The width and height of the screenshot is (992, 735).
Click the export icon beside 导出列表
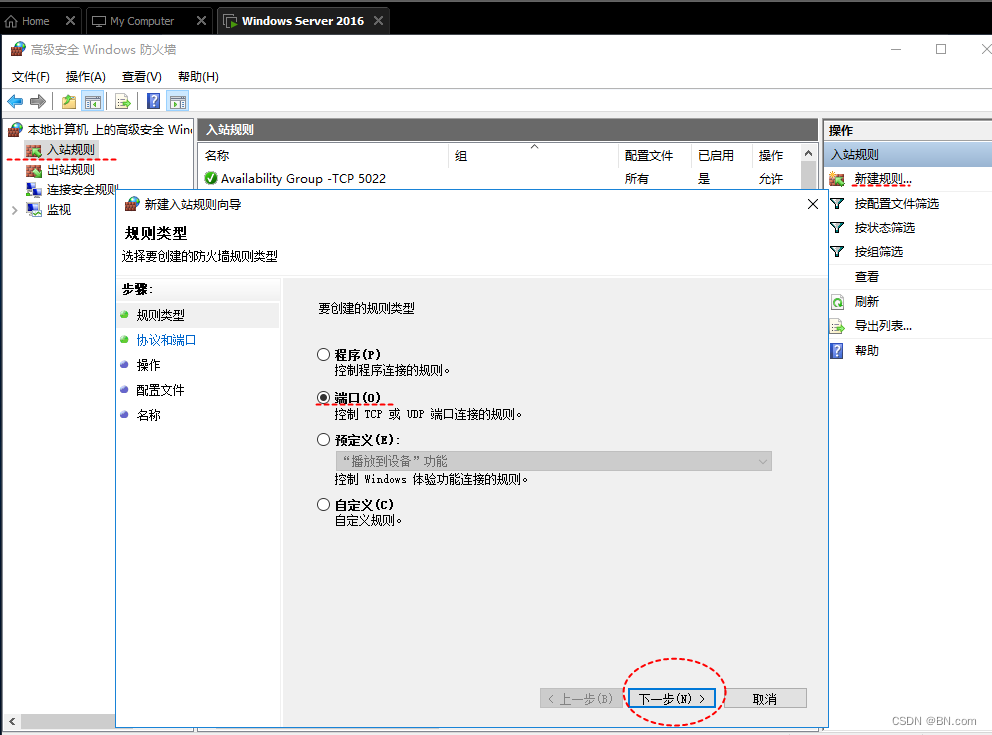click(x=837, y=326)
